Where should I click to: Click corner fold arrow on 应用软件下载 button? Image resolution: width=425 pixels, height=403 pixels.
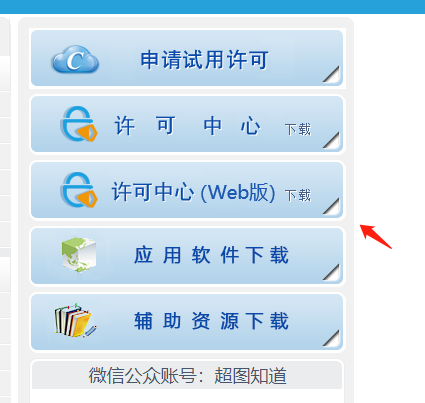point(331,272)
